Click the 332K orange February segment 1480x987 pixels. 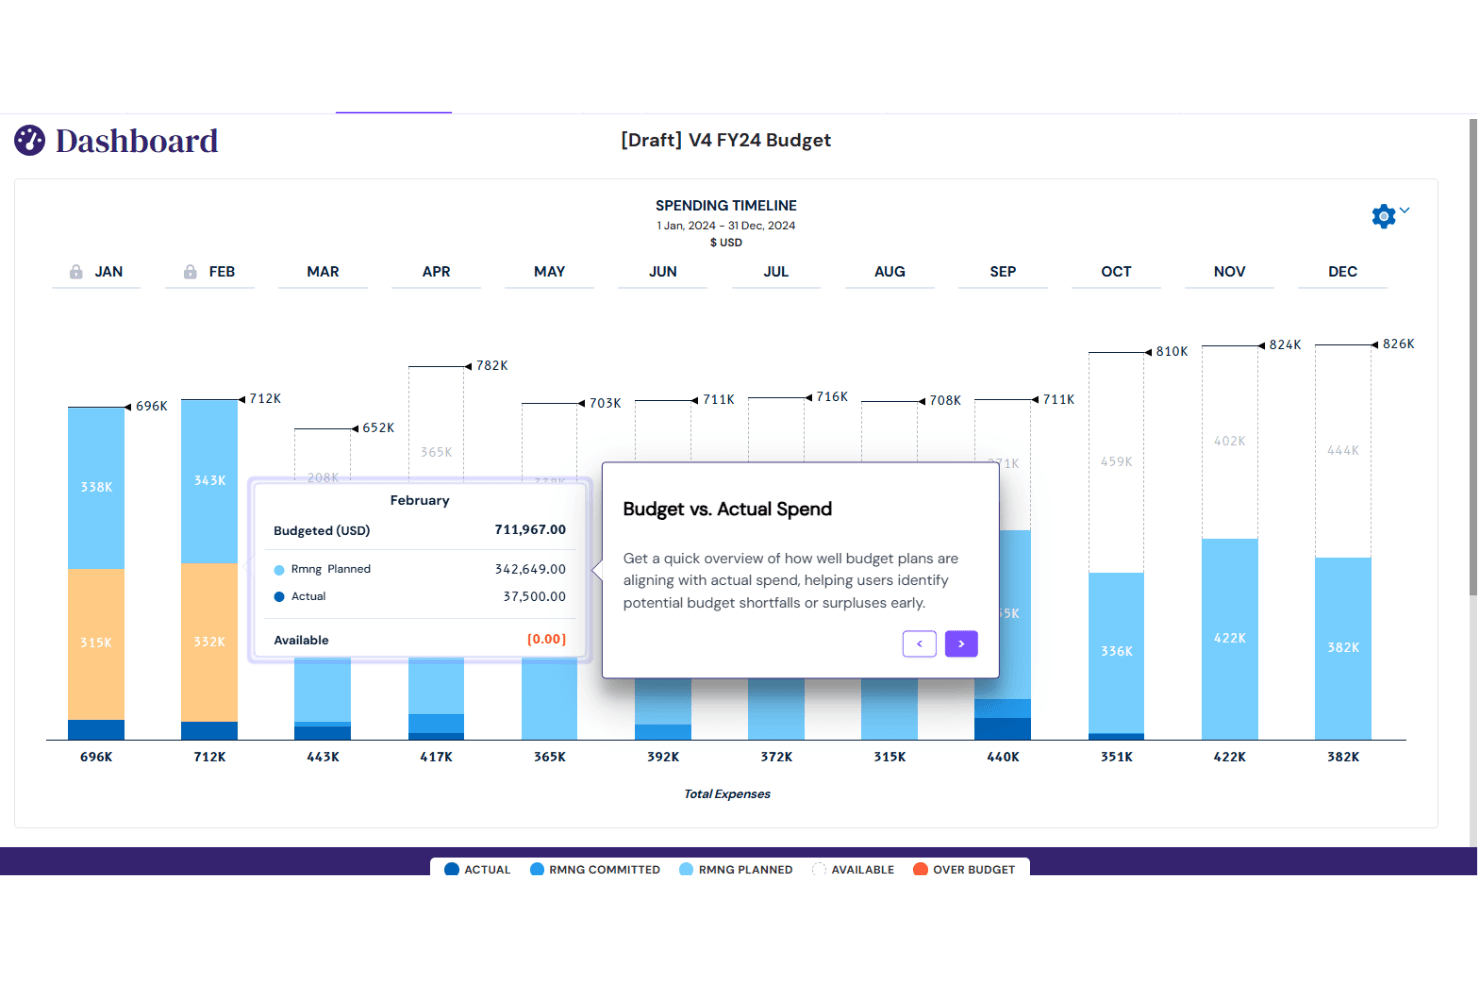click(209, 642)
